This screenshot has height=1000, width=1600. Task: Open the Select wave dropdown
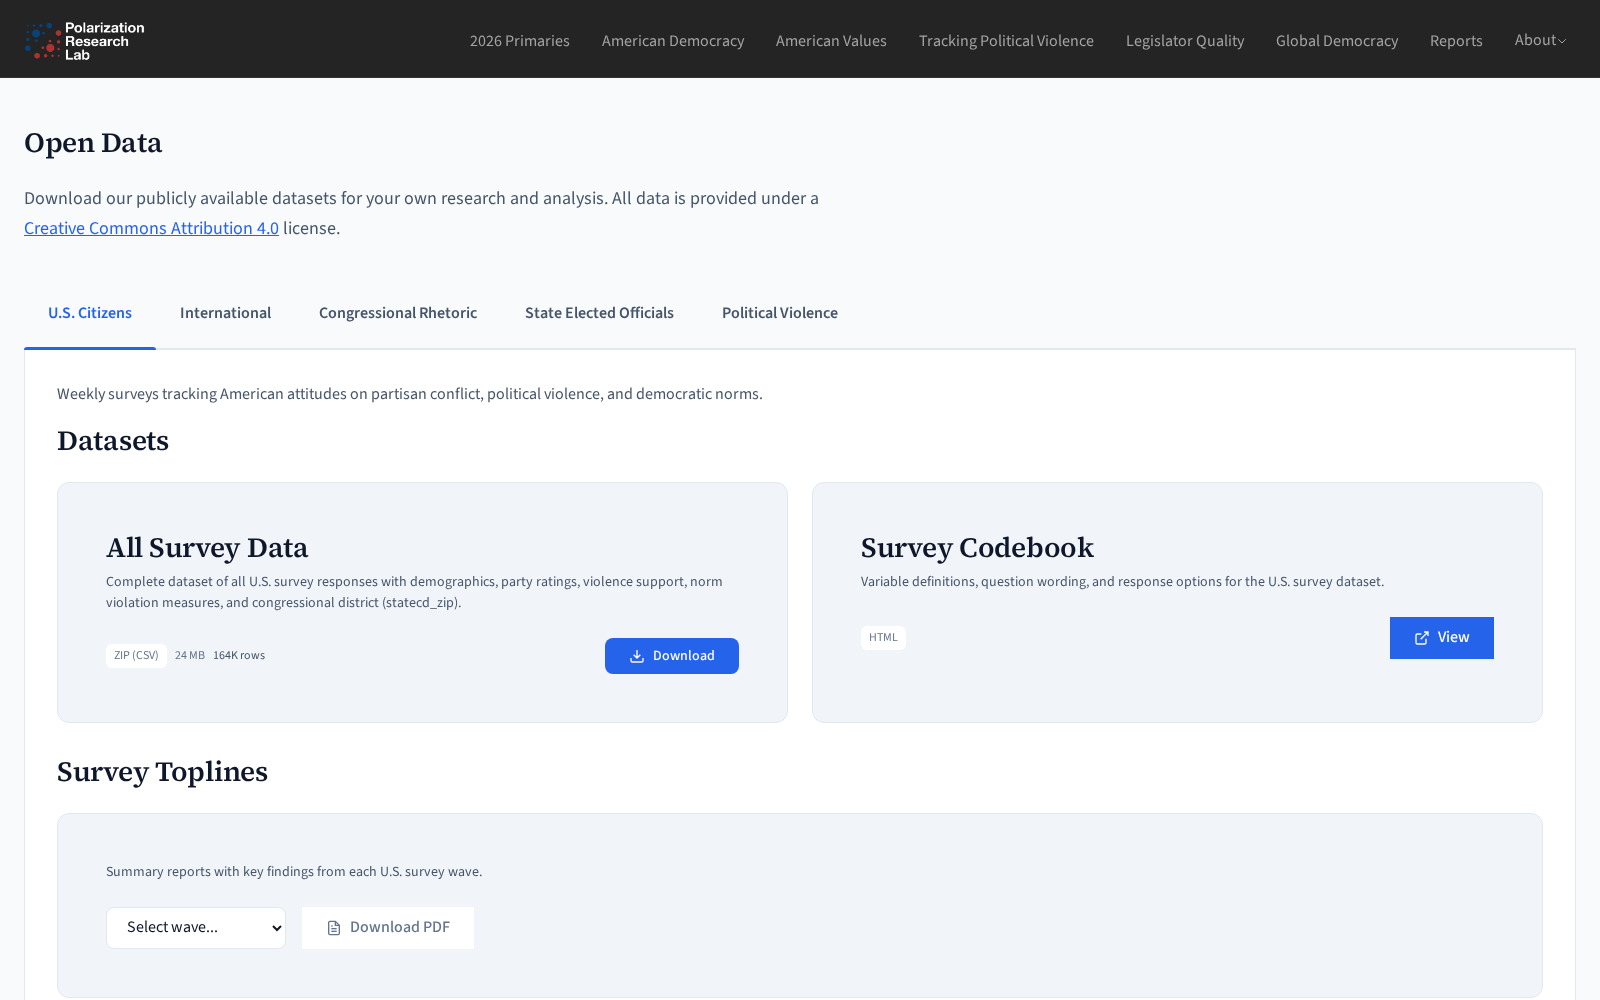pyautogui.click(x=196, y=928)
